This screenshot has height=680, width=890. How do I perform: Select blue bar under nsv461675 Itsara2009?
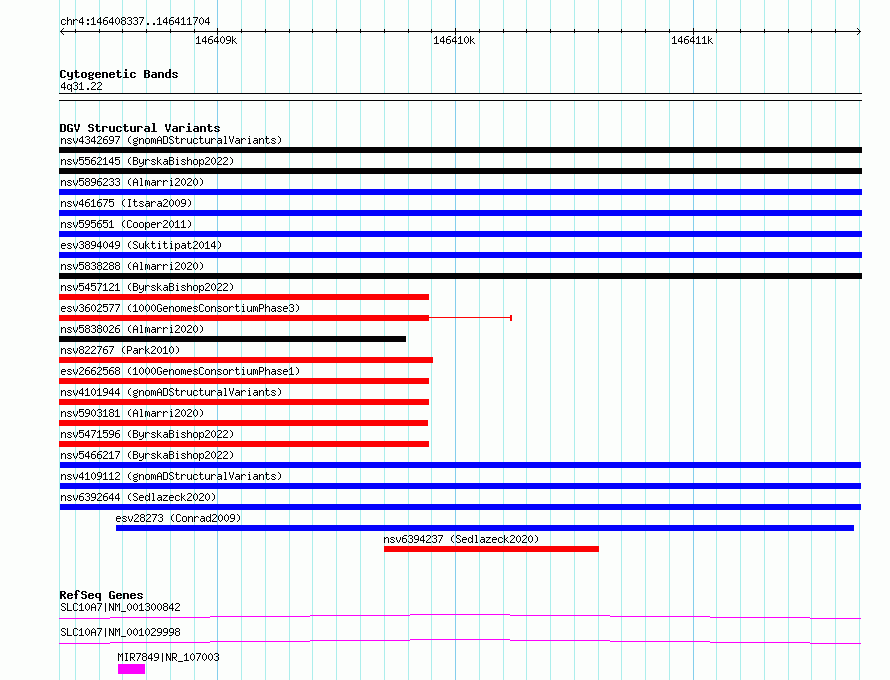coord(460,213)
